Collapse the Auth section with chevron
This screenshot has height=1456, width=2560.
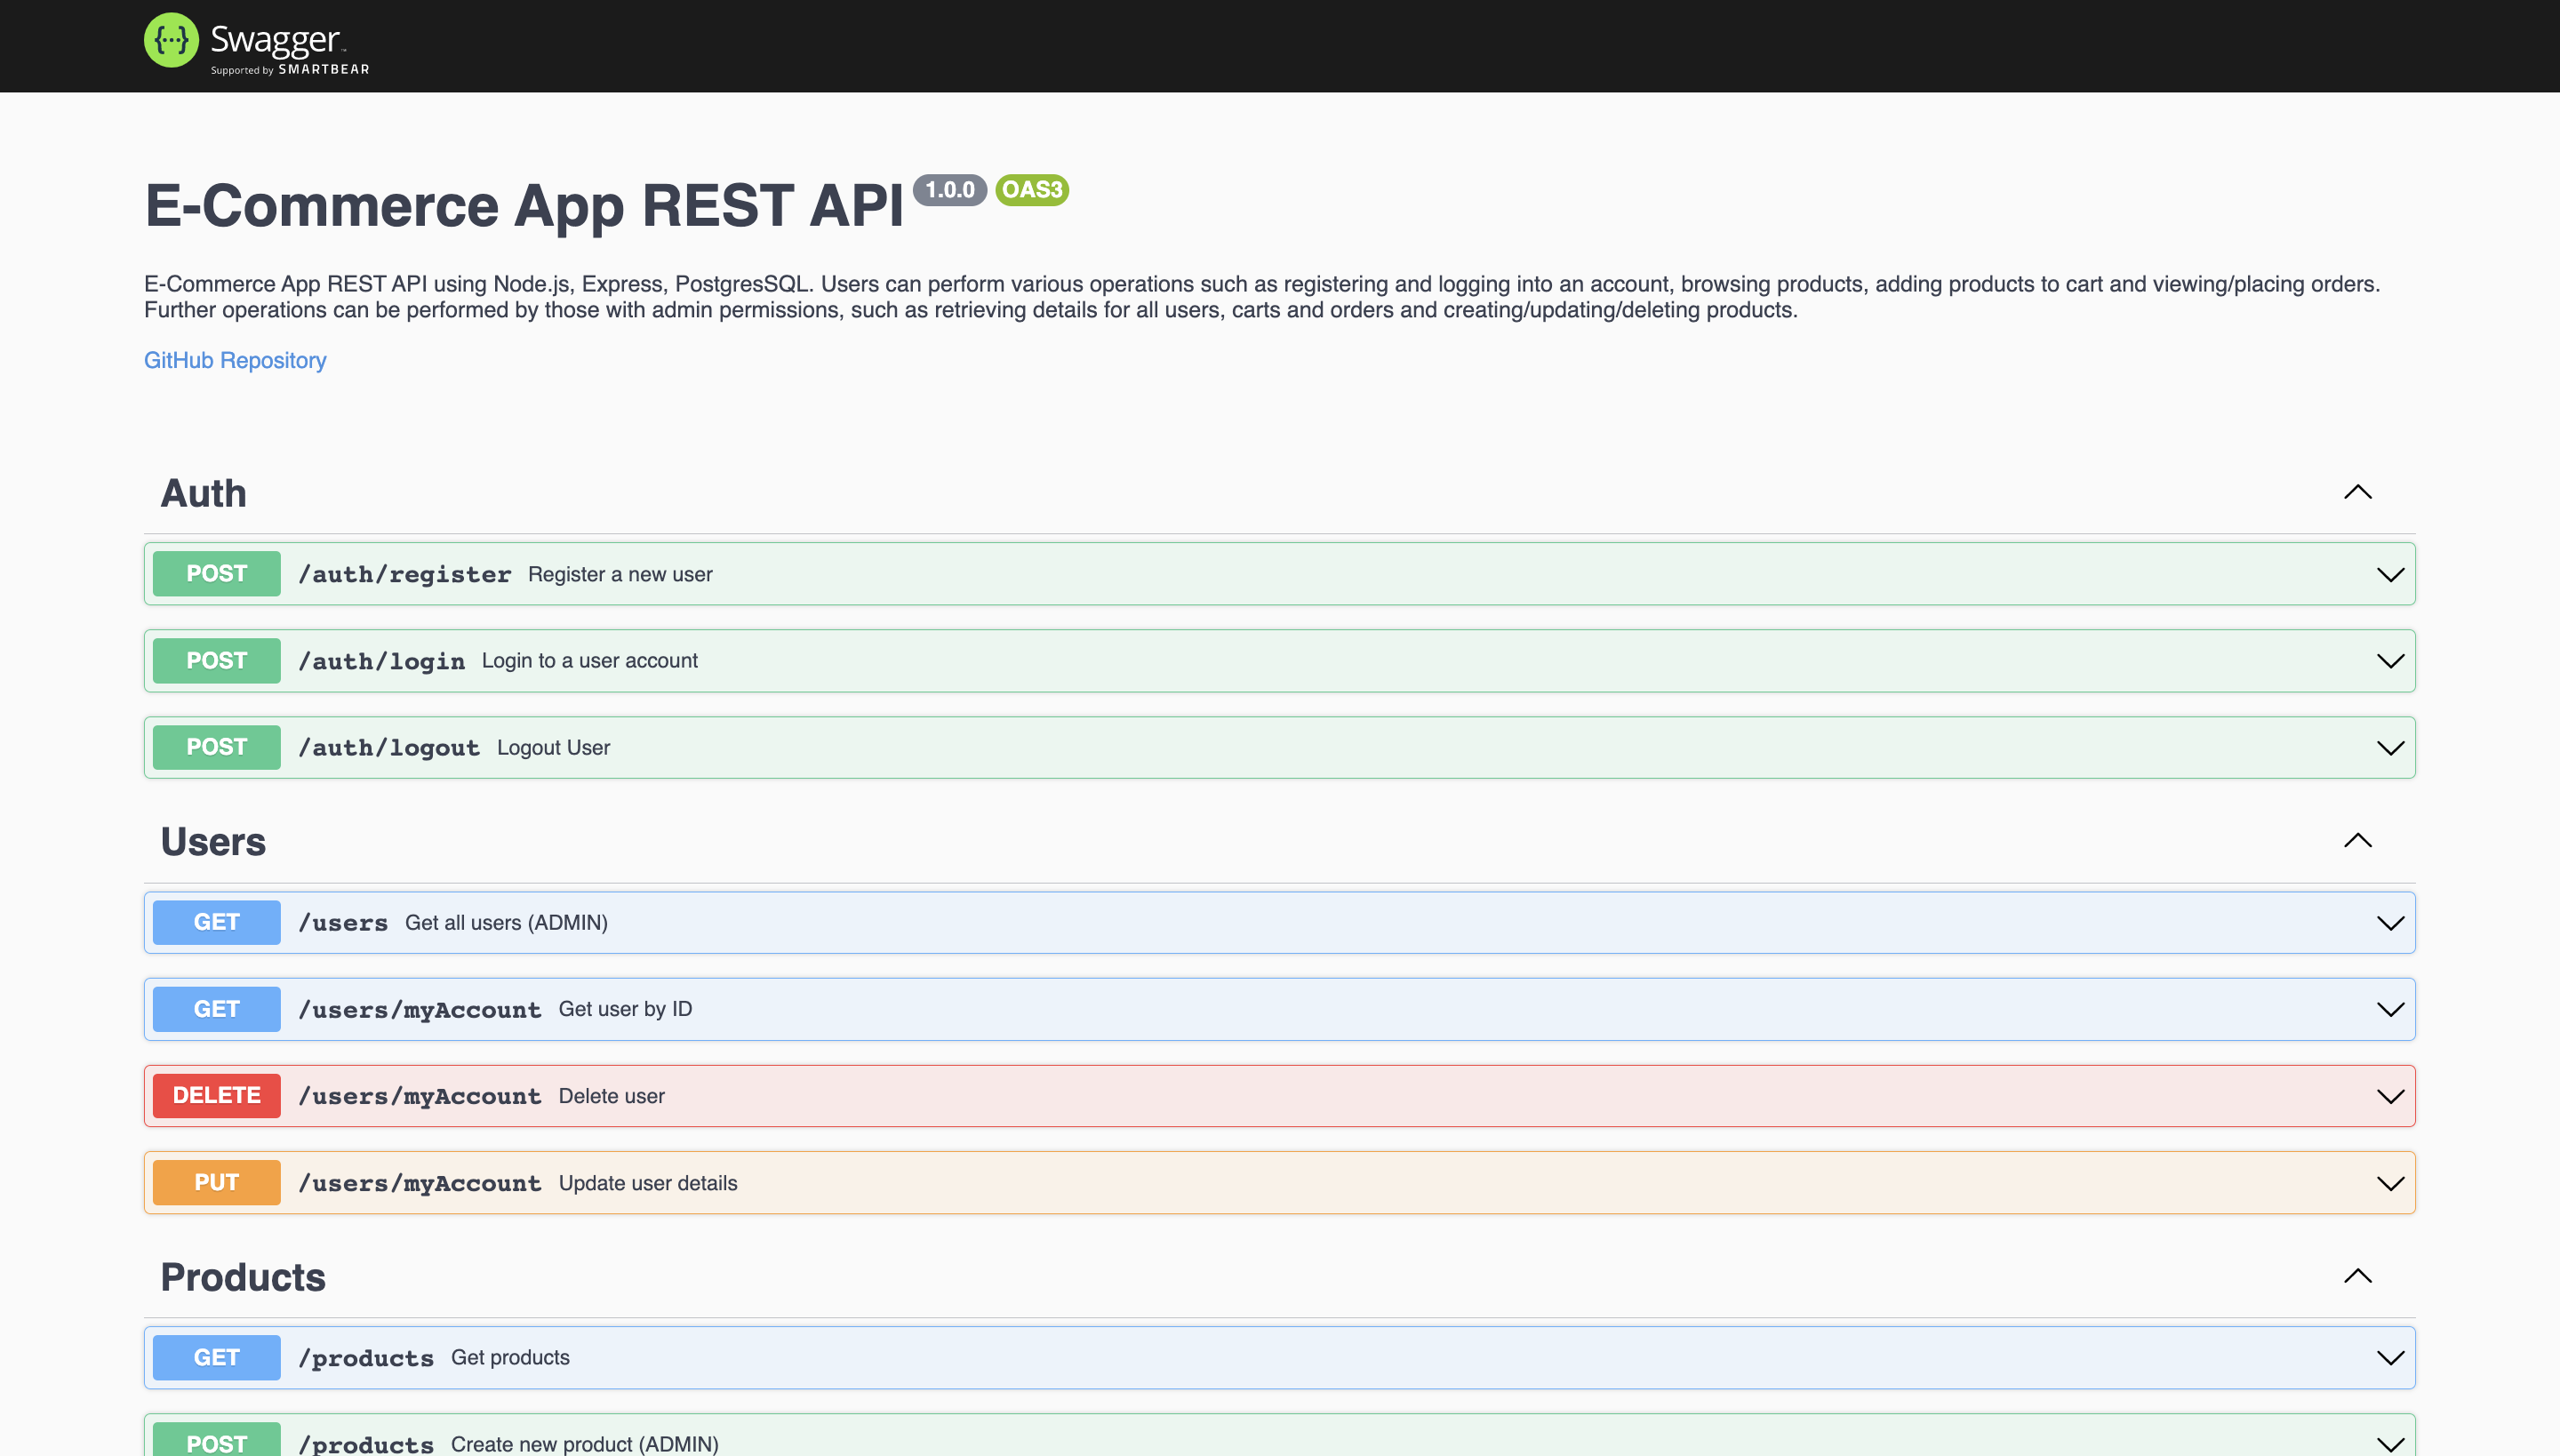2357,492
